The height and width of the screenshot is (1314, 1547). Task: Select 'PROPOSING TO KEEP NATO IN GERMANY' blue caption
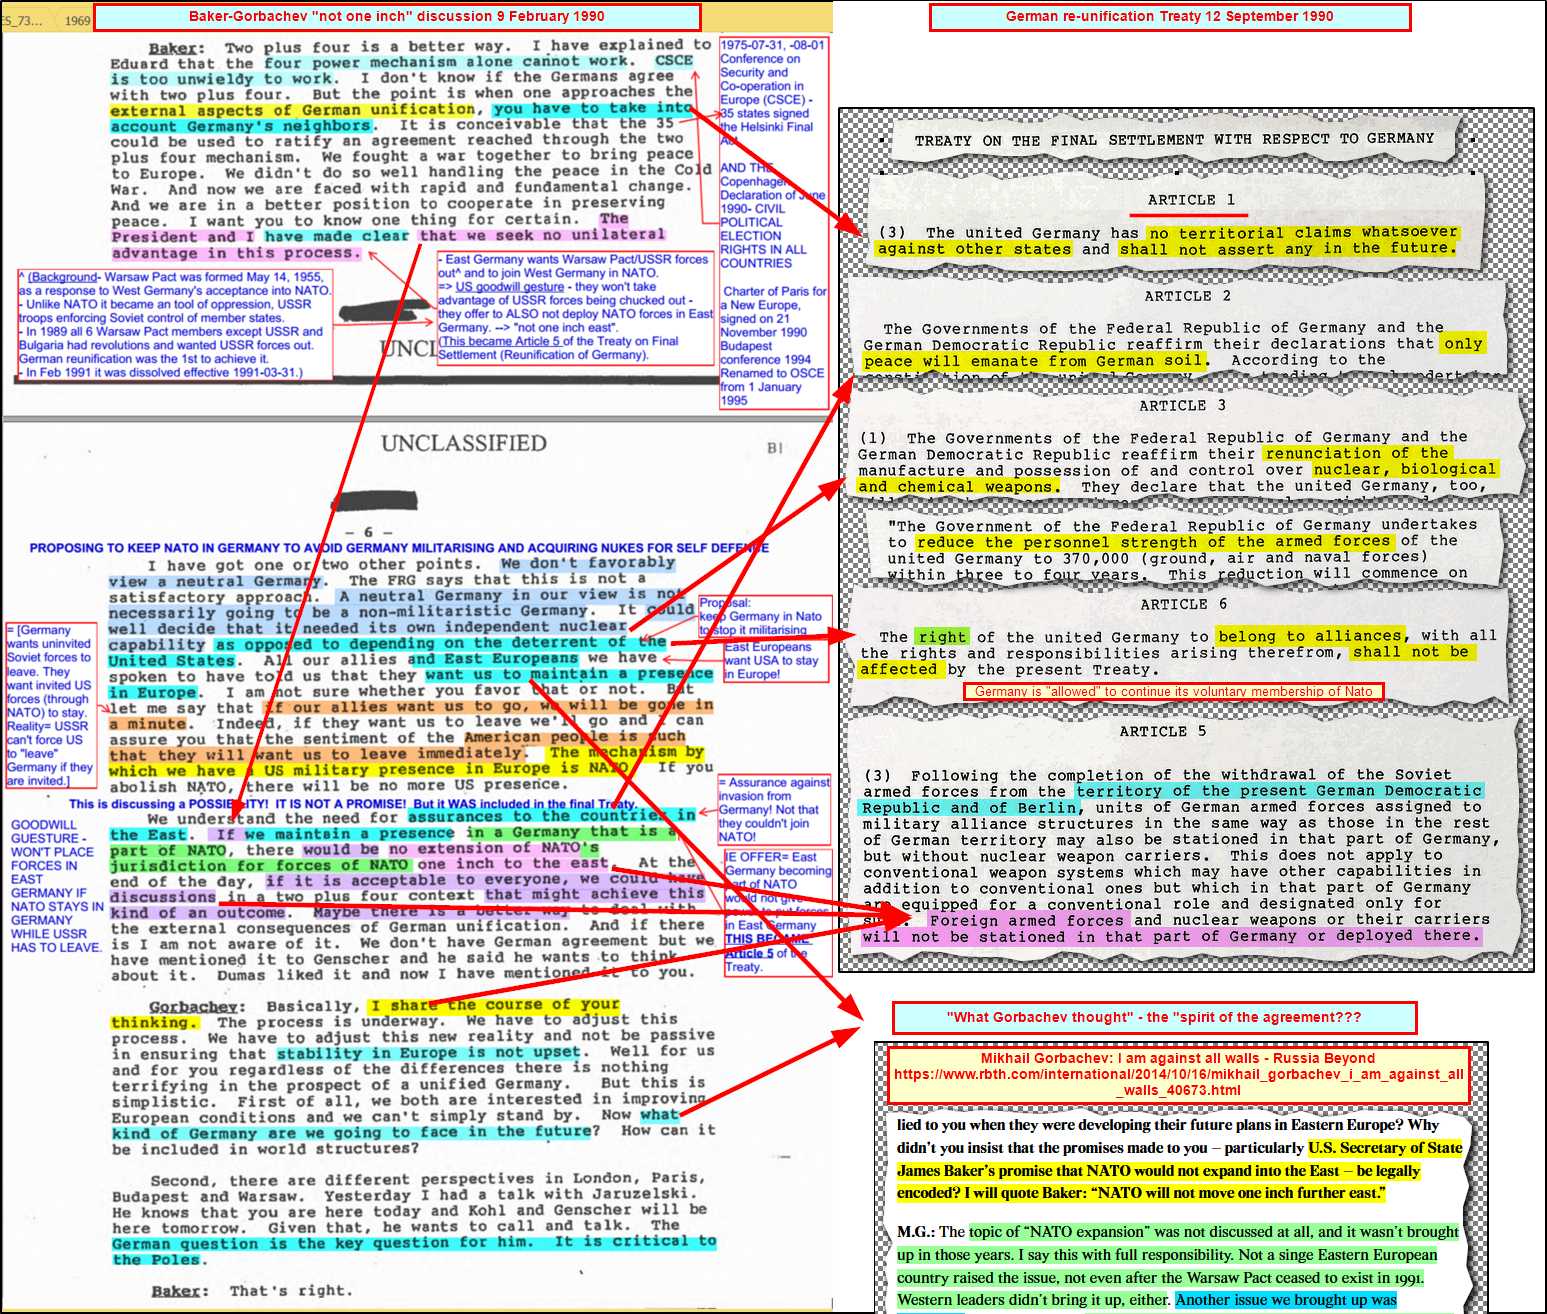399,548
